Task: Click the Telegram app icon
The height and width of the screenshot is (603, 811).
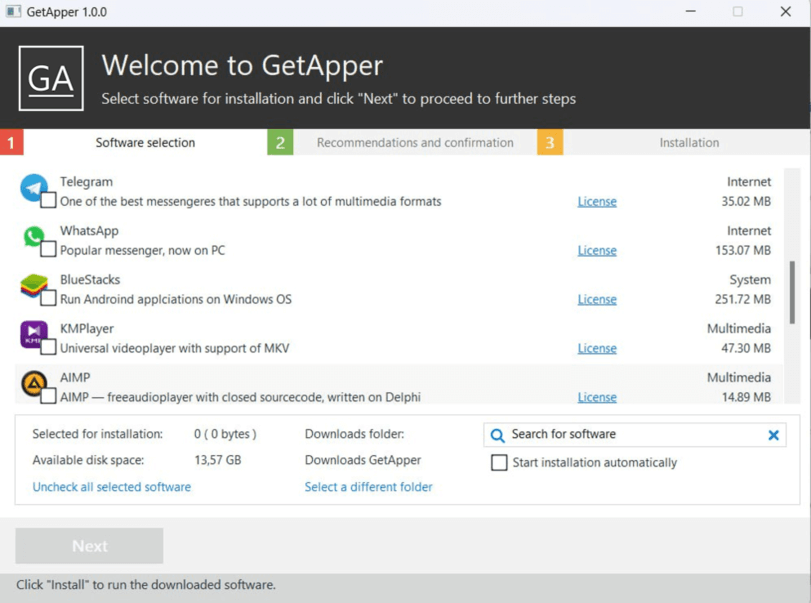Action: tap(34, 187)
